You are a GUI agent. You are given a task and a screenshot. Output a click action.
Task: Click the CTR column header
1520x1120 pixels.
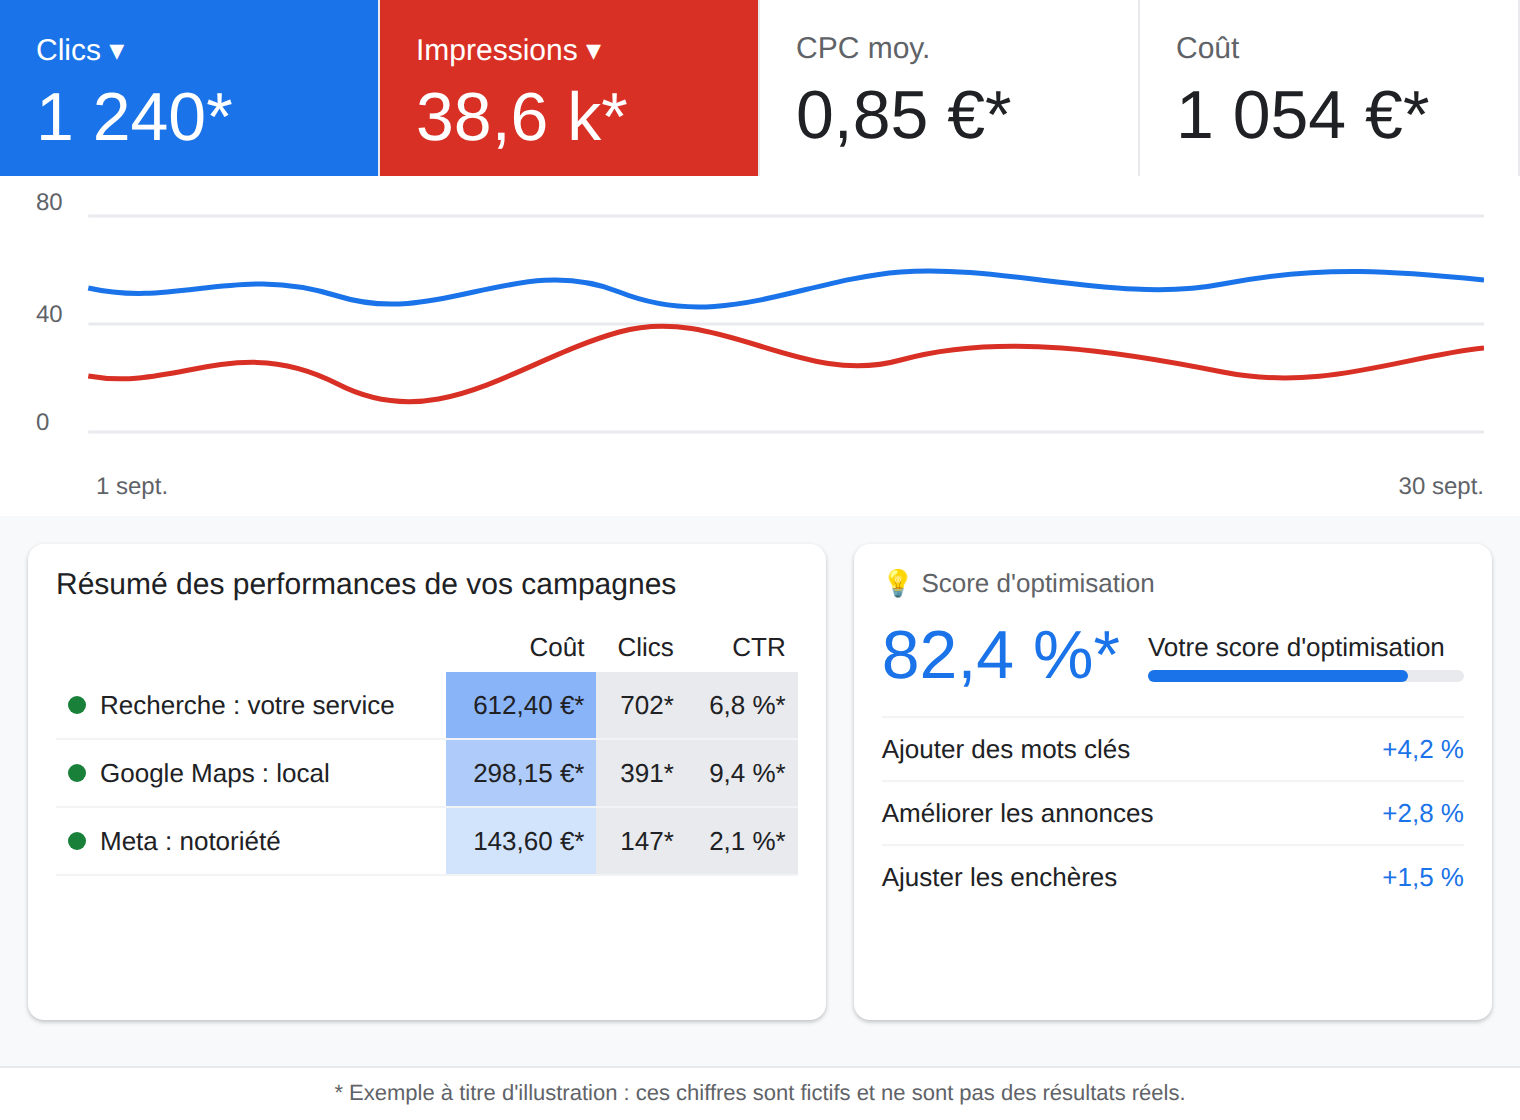[x=758, y=647]
